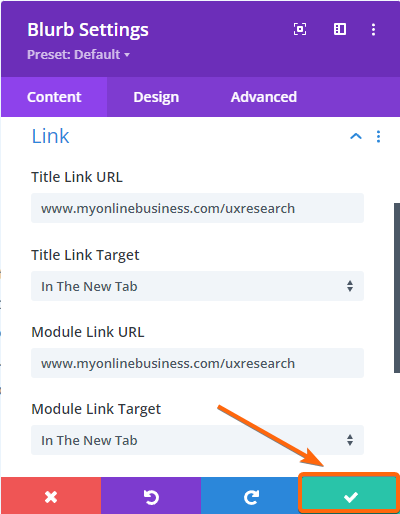The height and width of the screenshot is (514, 400).
Task: Click the snap to sidebar icon
Action: [340, 29]
